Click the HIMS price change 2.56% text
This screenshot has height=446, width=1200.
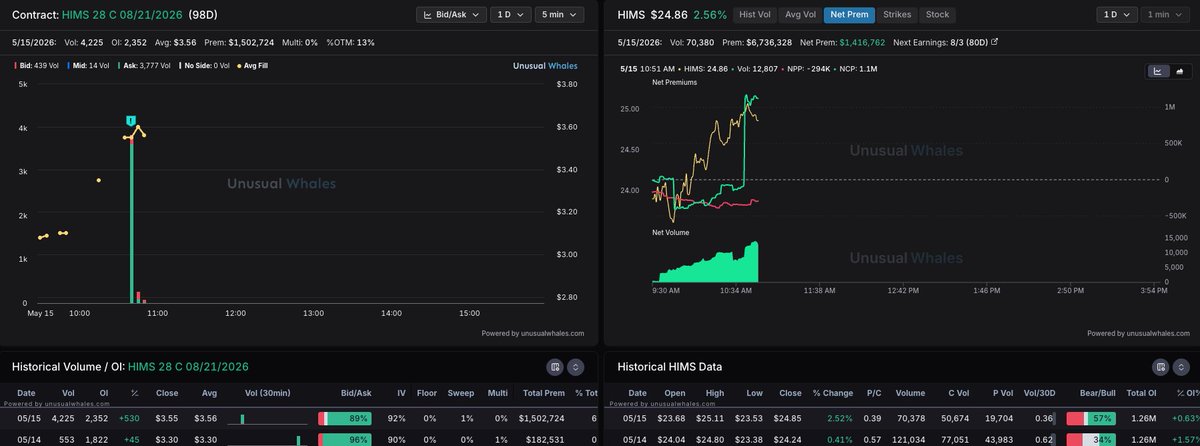pyautogui.click(x=709, y=15)
